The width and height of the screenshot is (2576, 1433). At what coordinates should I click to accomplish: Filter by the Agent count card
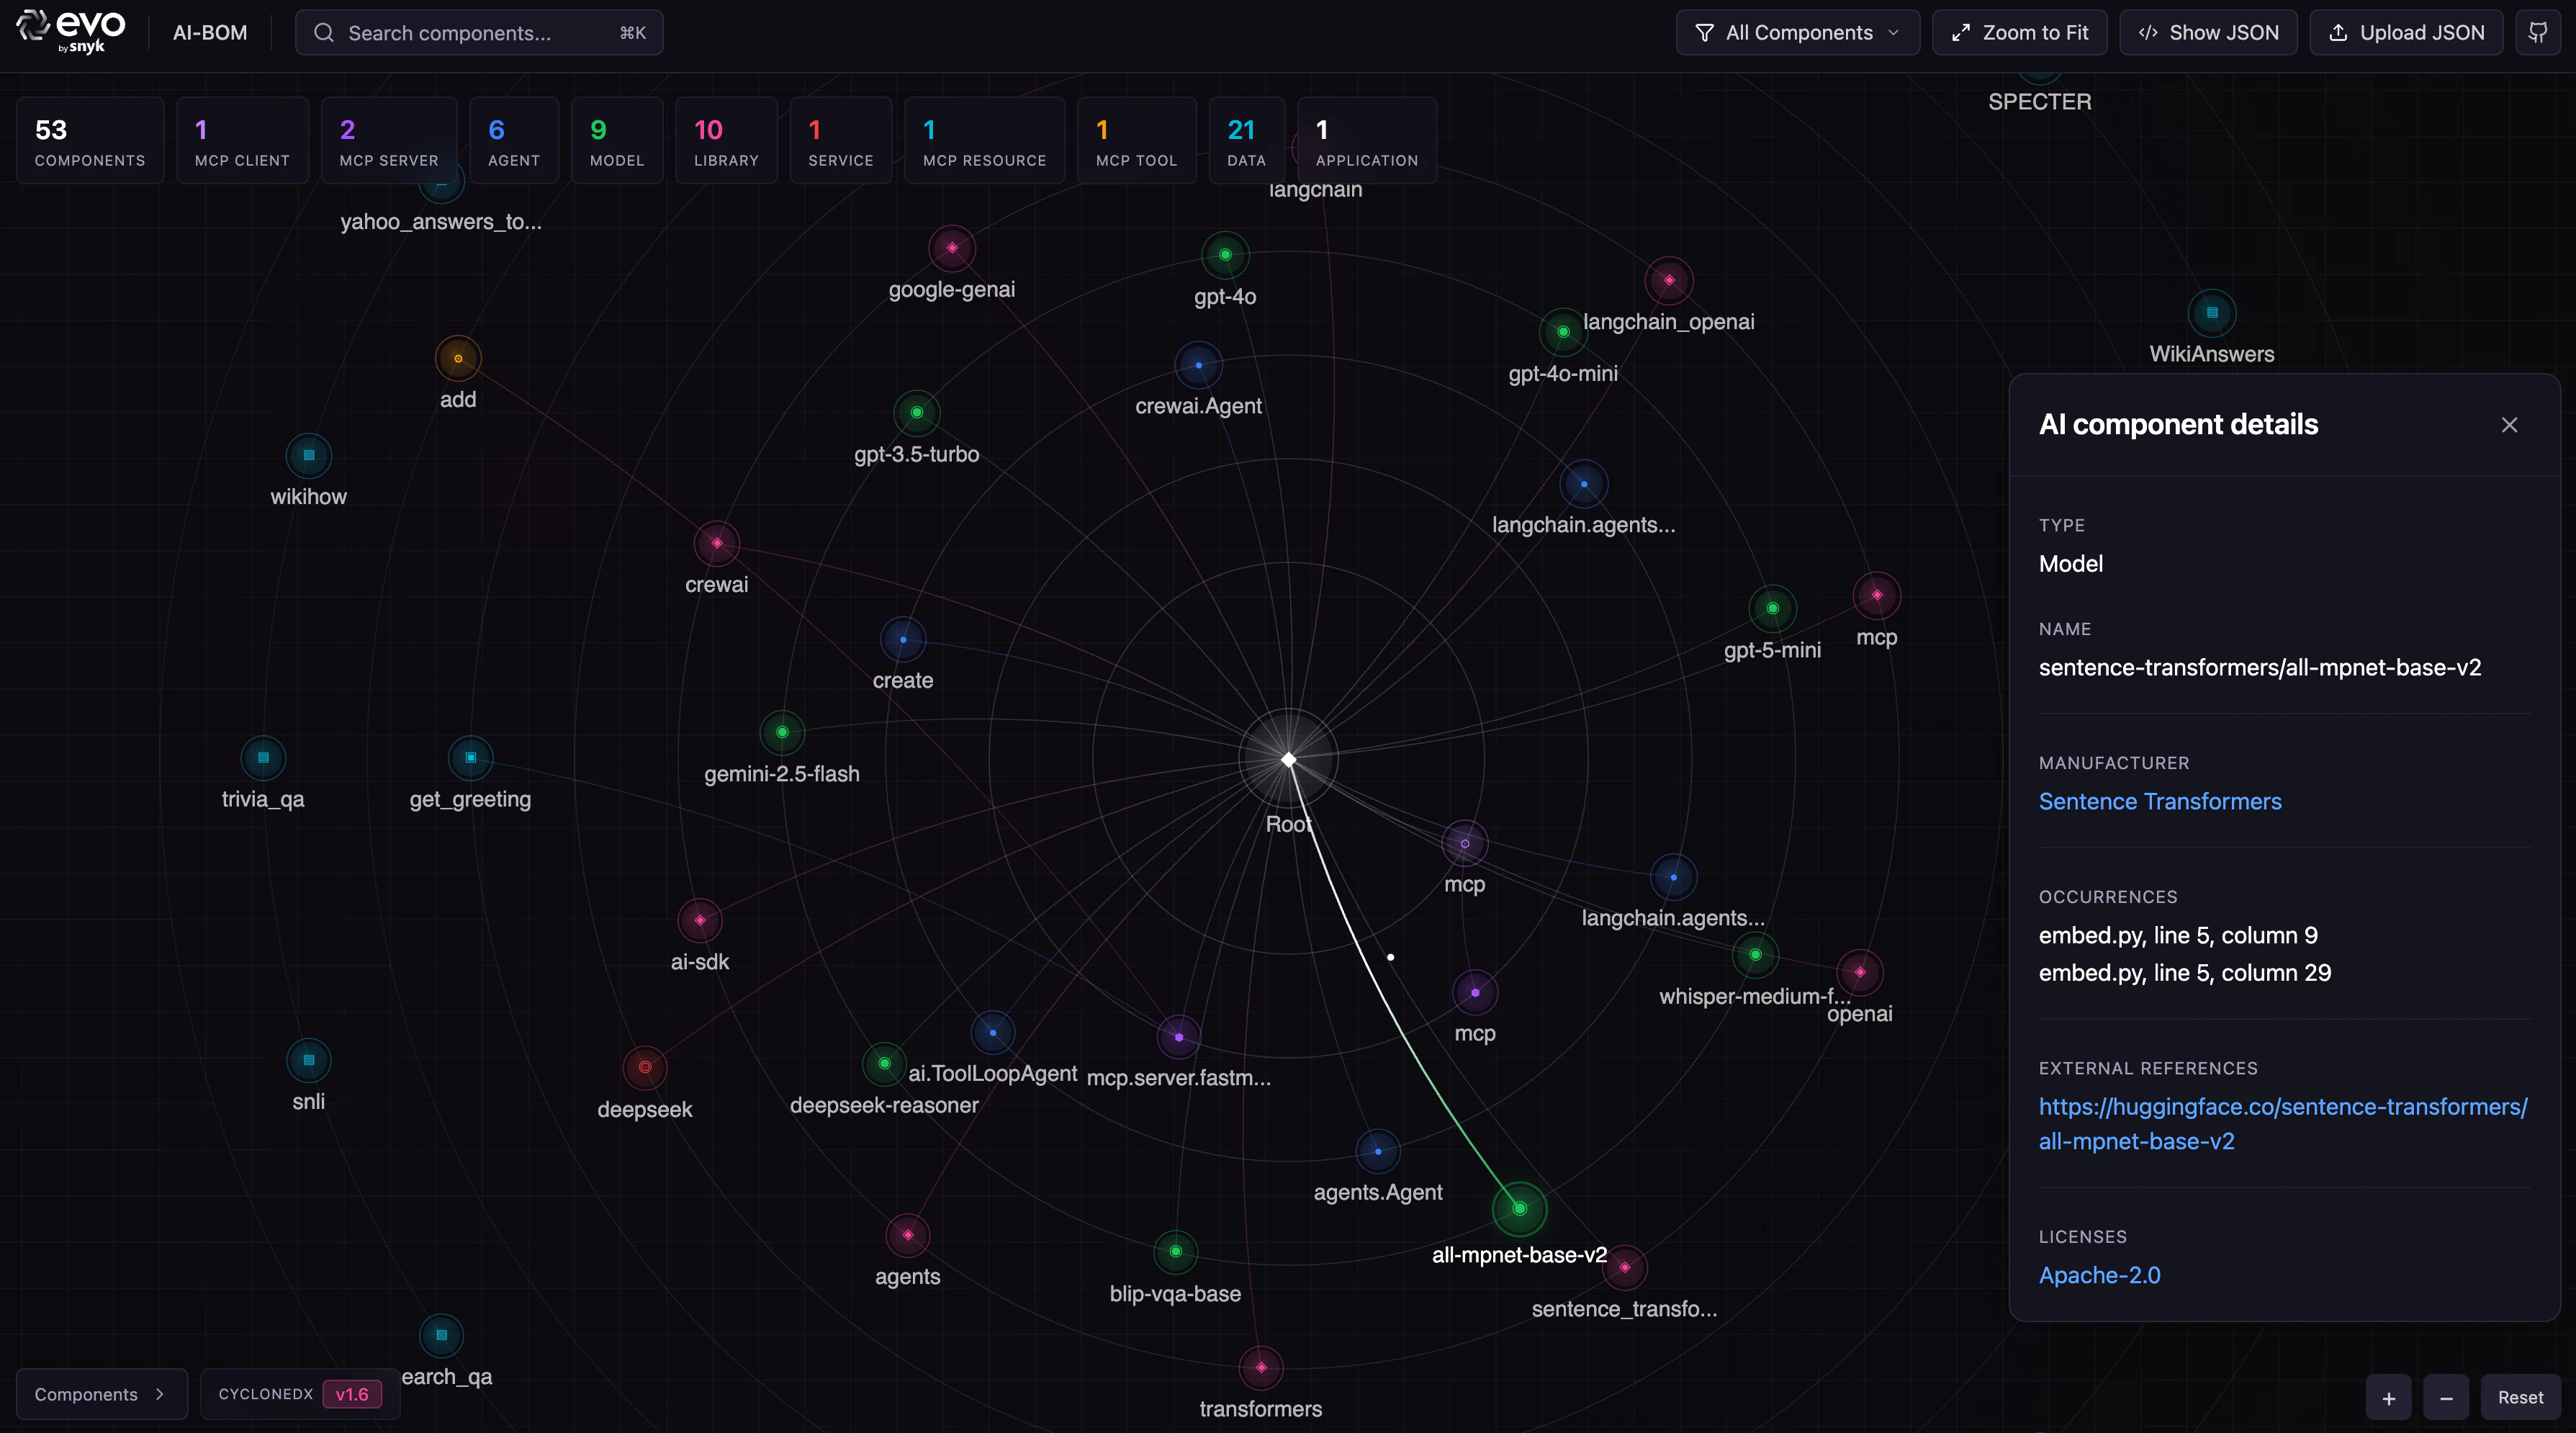[514, 141]
